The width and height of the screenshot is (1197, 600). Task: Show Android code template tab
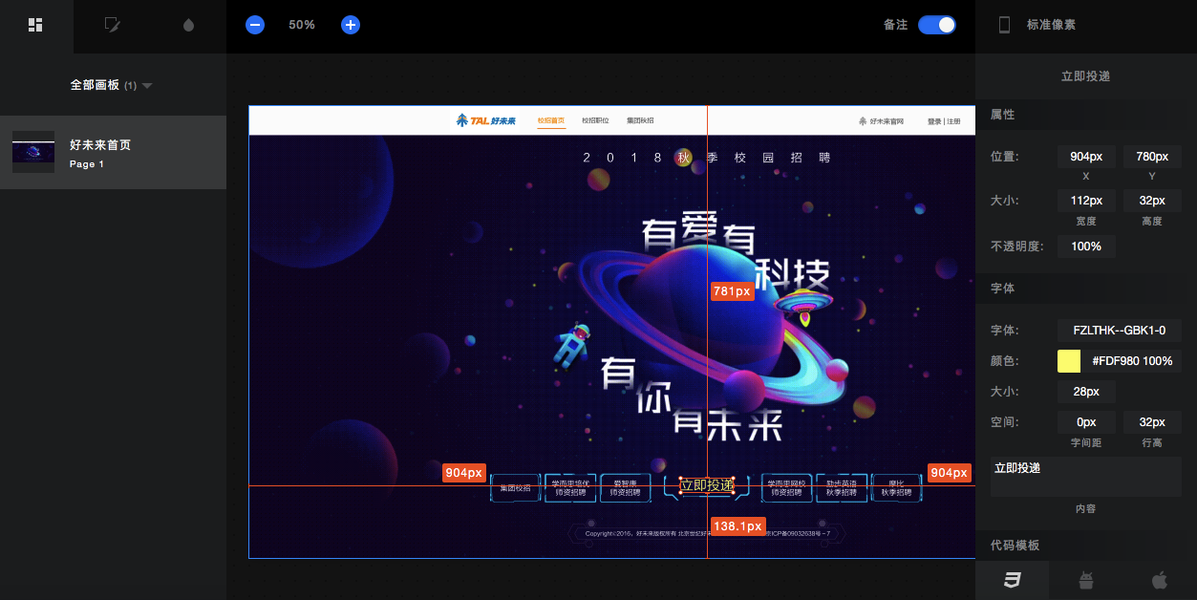point(1086,580)
